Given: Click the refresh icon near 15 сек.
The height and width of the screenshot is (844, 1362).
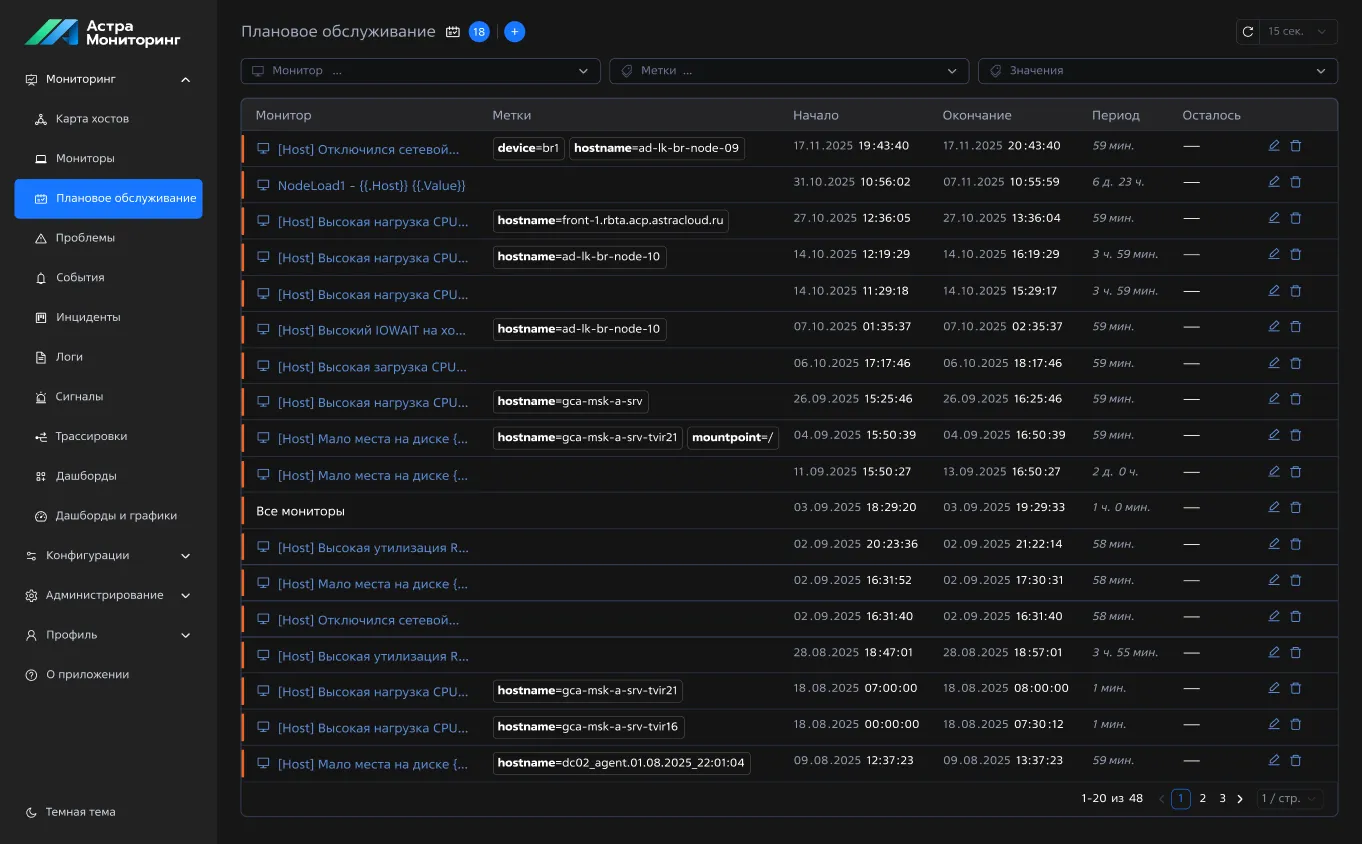Looking at the screenshot, I should click(1247, 32).
